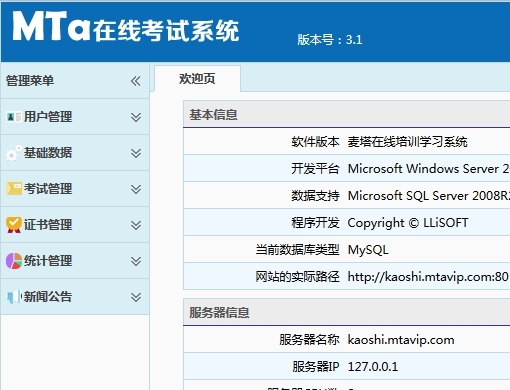
Task: Click the 考试管理 envelope icon
Action: (14, 189)
